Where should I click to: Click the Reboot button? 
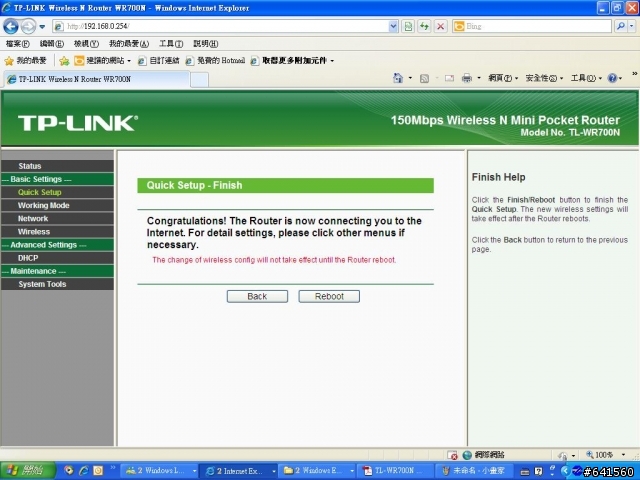(329, 296)
